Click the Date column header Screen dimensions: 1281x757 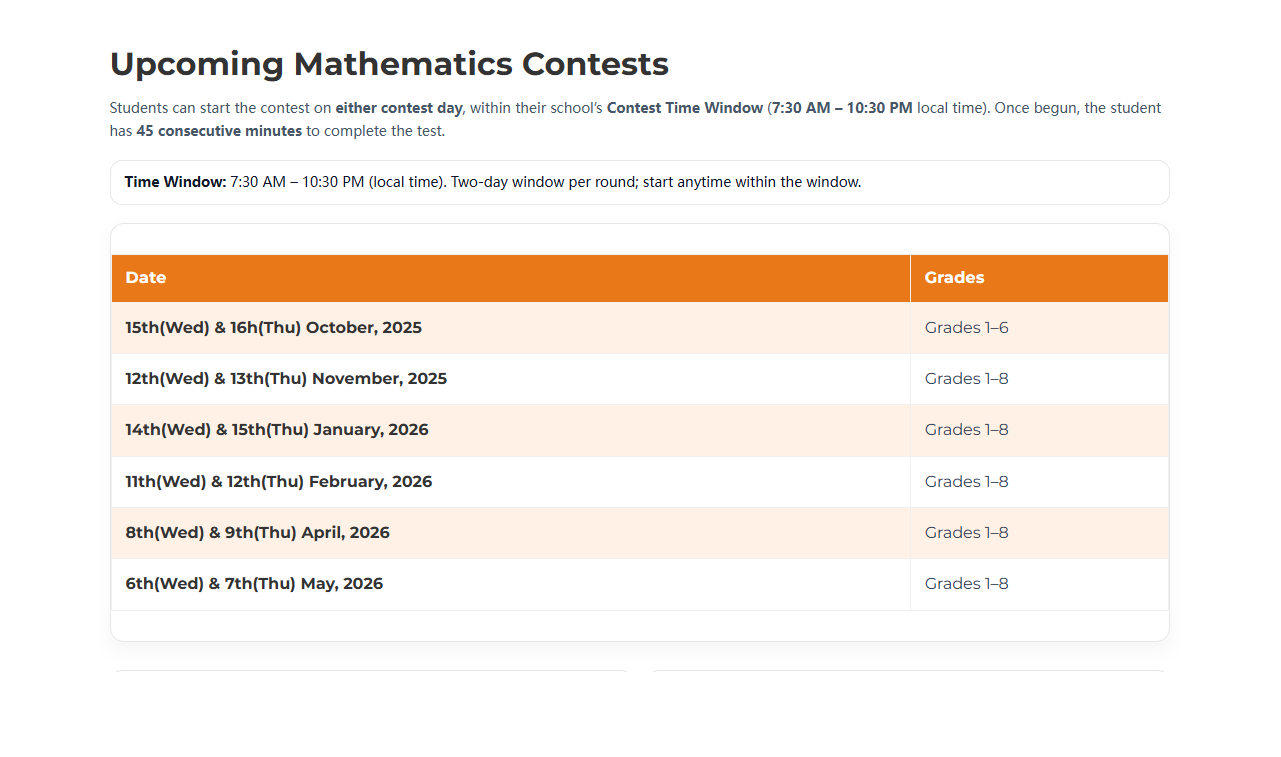[146, 278]
